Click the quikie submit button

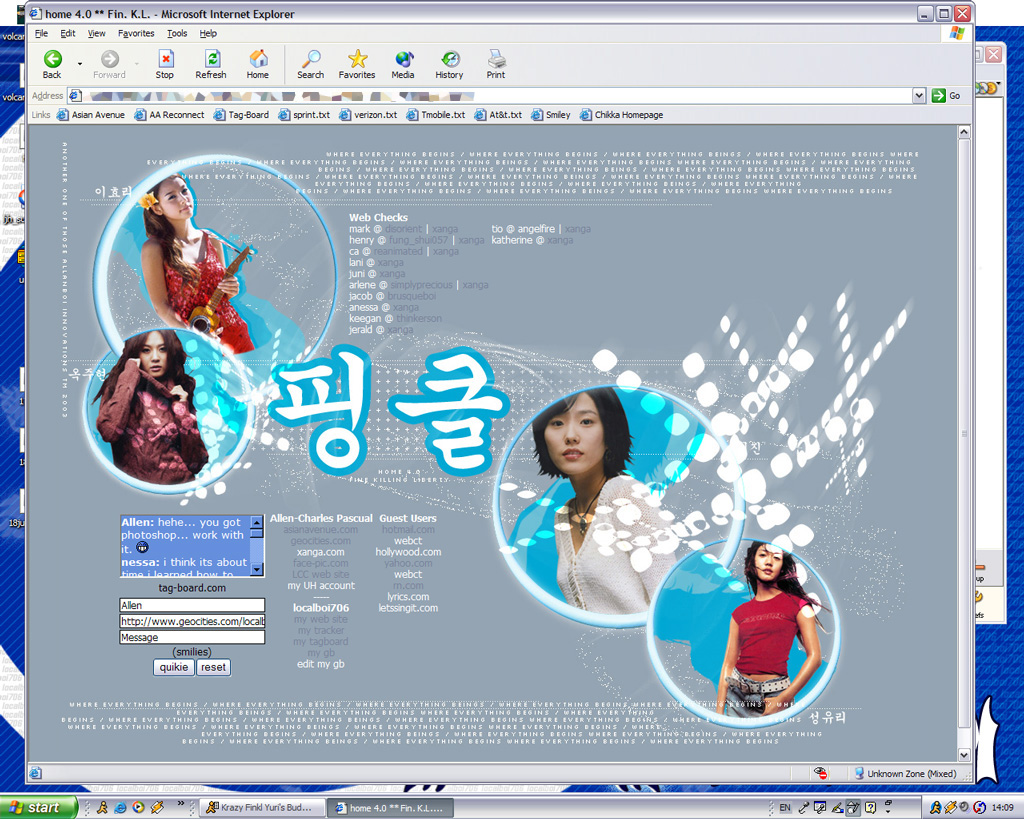click(x=174, y=667)
